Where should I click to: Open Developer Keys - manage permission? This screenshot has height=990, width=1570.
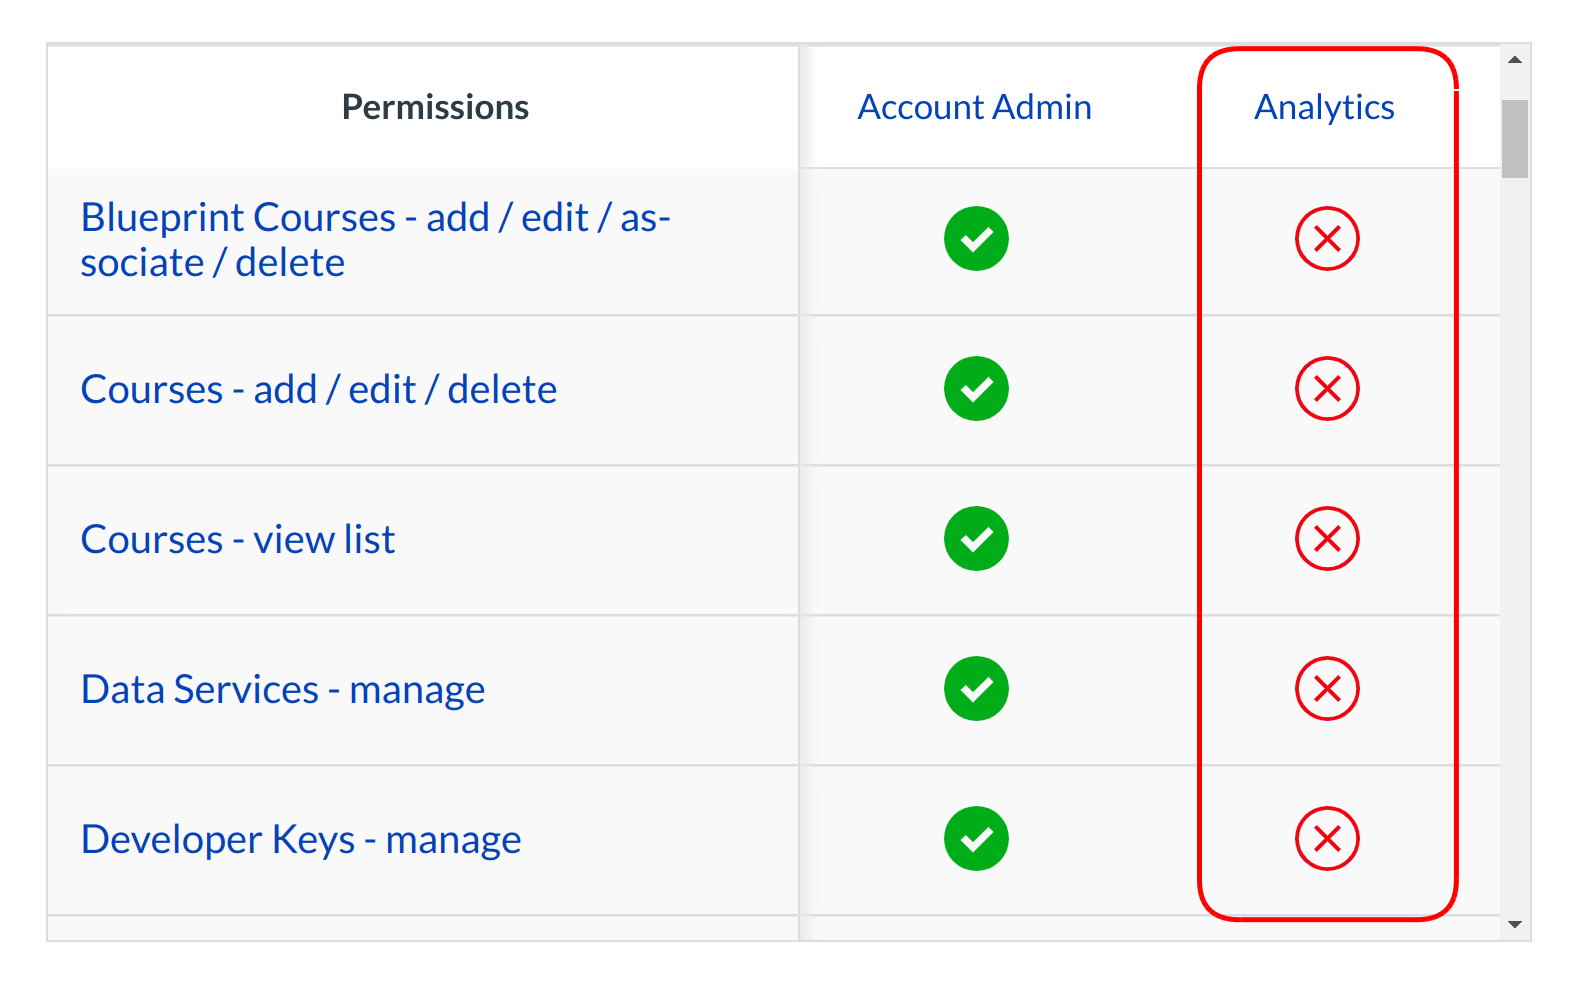pyautogui.click(x=301, y=839)
